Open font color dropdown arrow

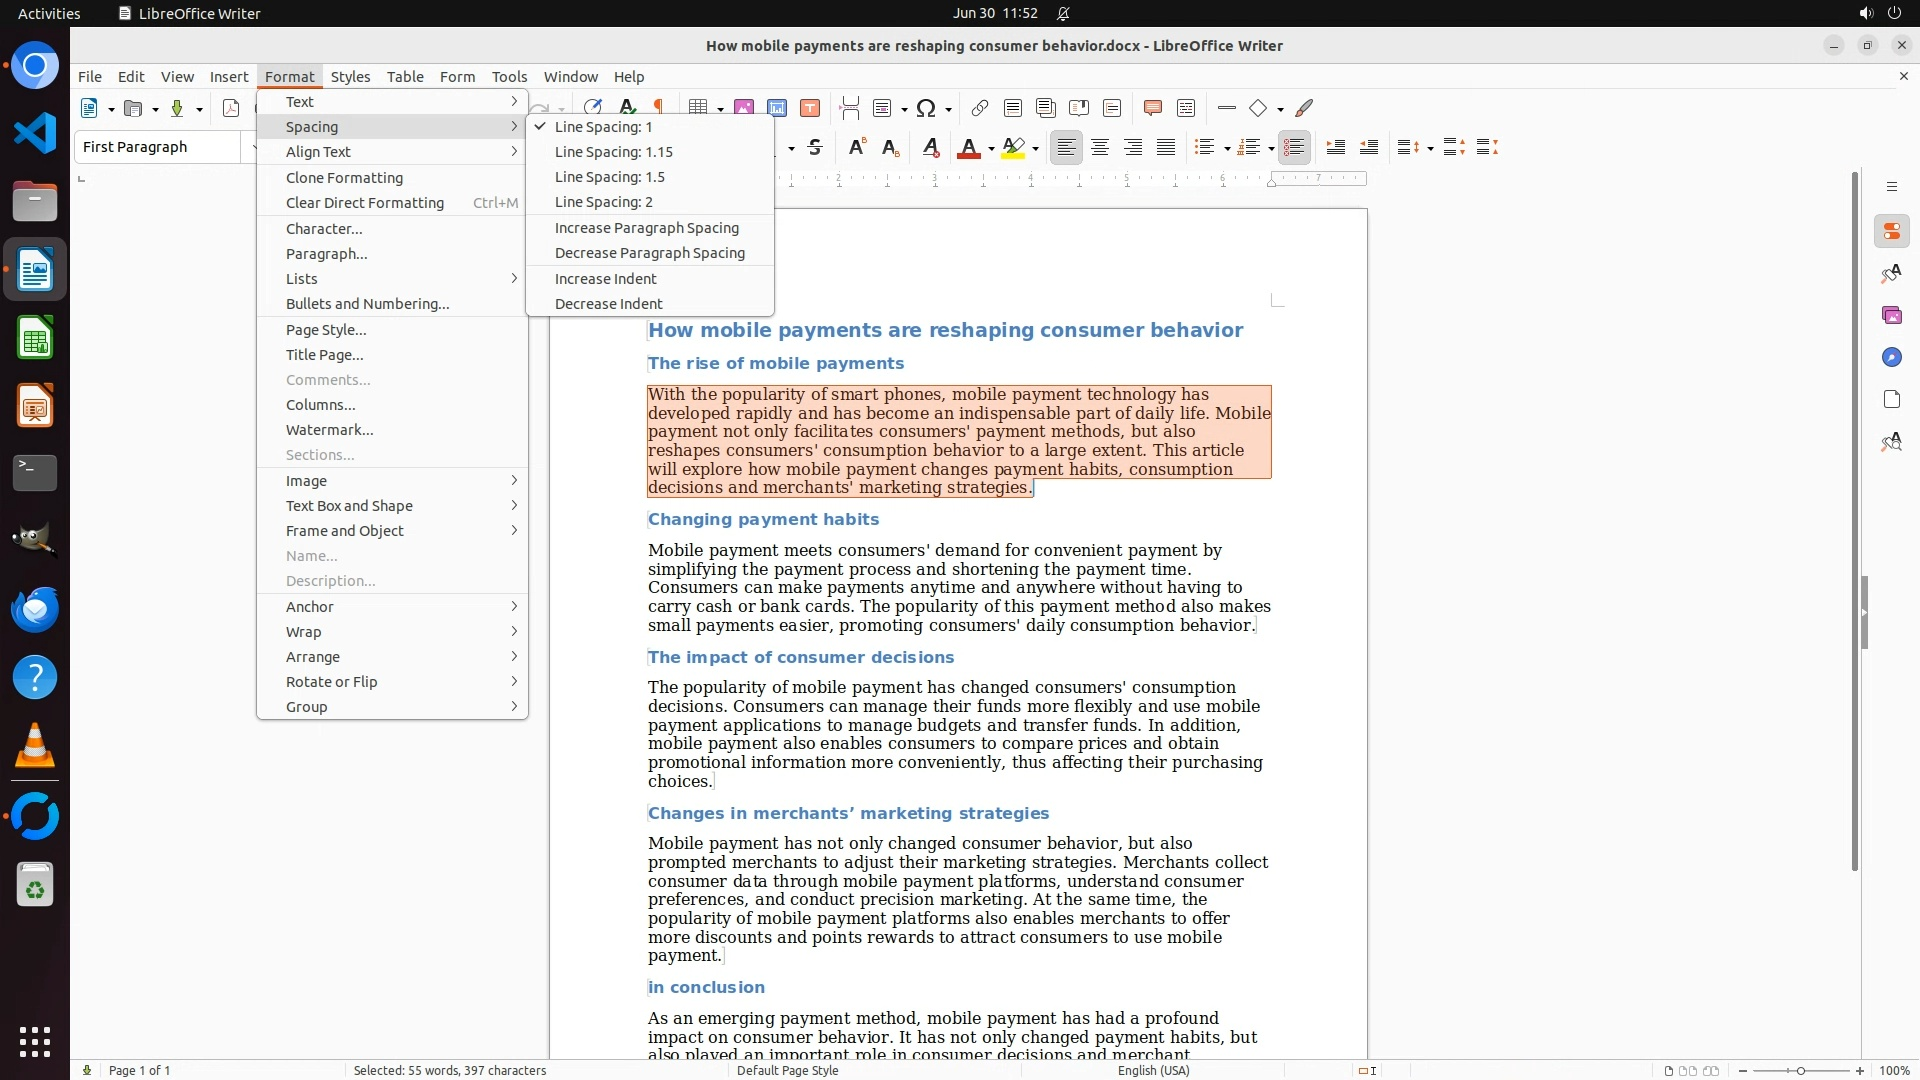(x=991, y=149)
